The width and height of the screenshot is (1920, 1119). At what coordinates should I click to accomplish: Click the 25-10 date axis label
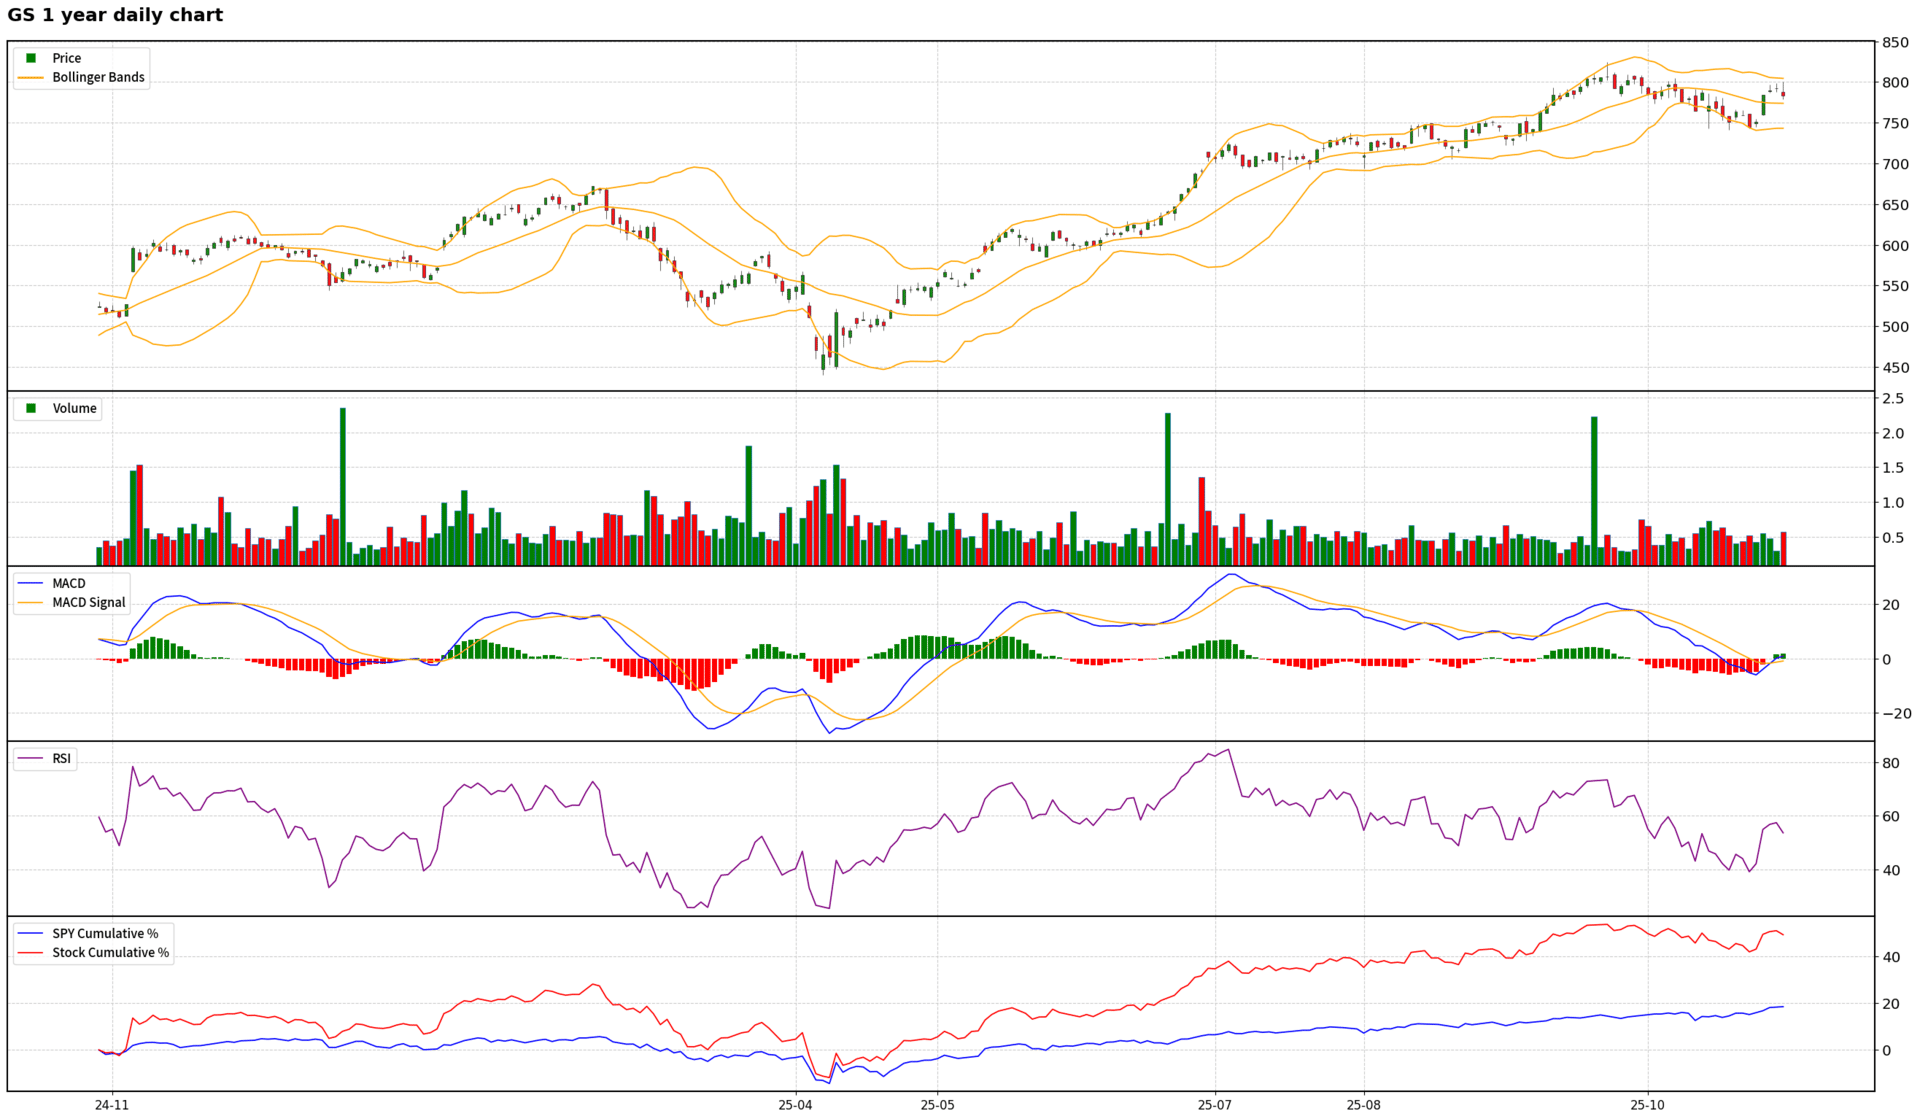[1647, 1105]
